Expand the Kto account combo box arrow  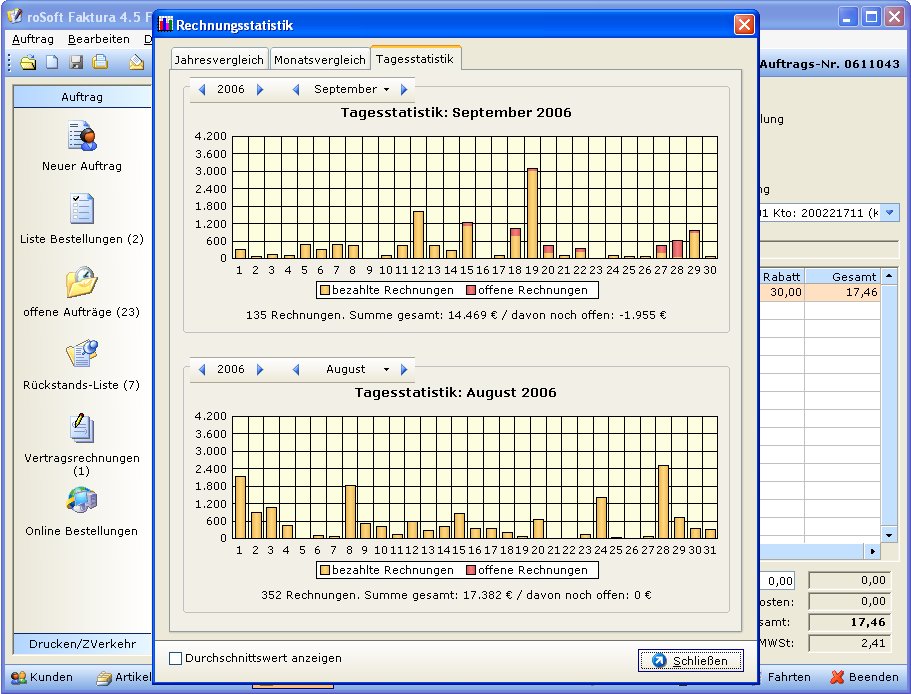(x=889, y=213)
